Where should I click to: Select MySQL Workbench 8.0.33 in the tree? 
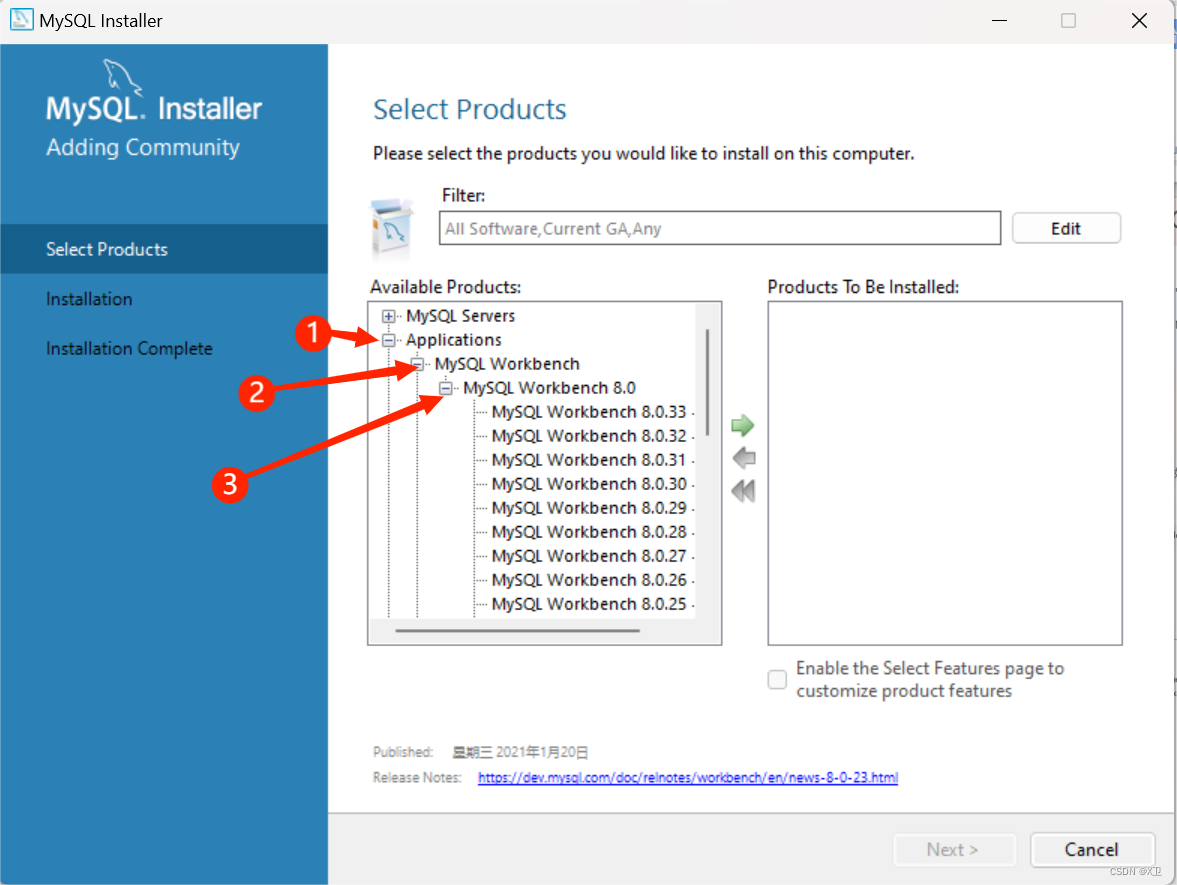589,411
